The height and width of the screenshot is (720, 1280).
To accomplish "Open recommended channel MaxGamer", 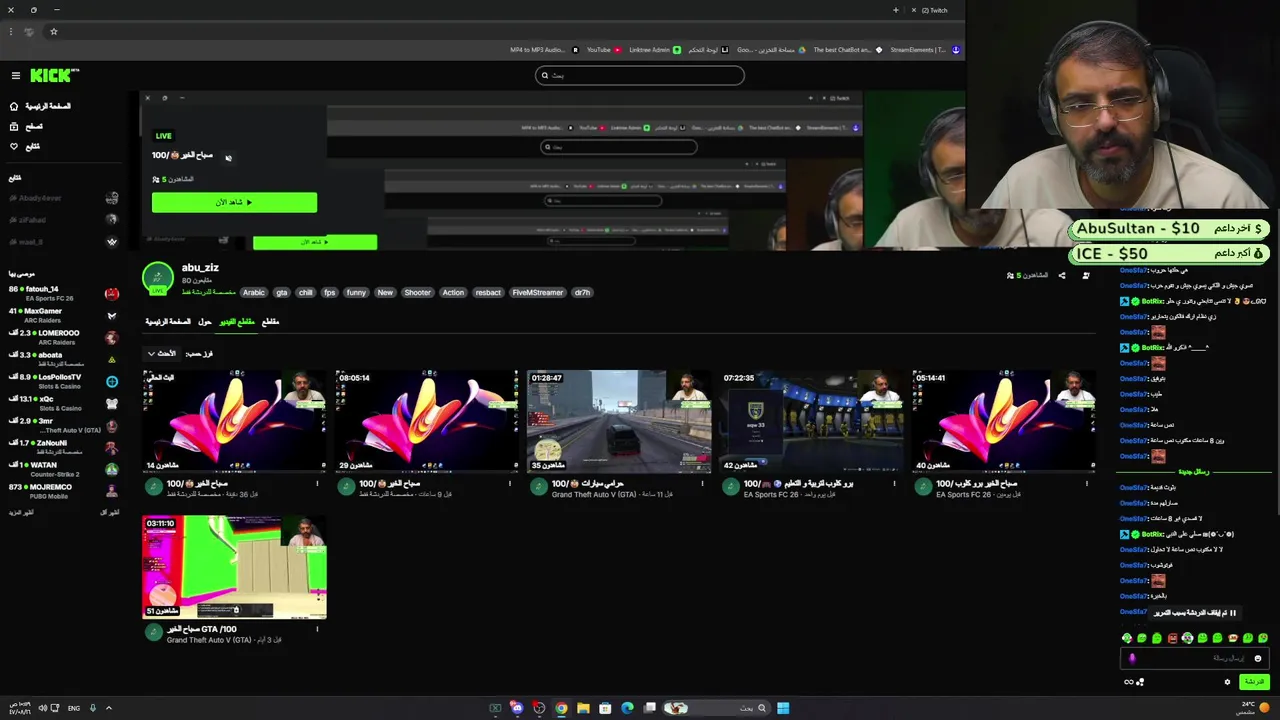I will click(x=62, y=315).
